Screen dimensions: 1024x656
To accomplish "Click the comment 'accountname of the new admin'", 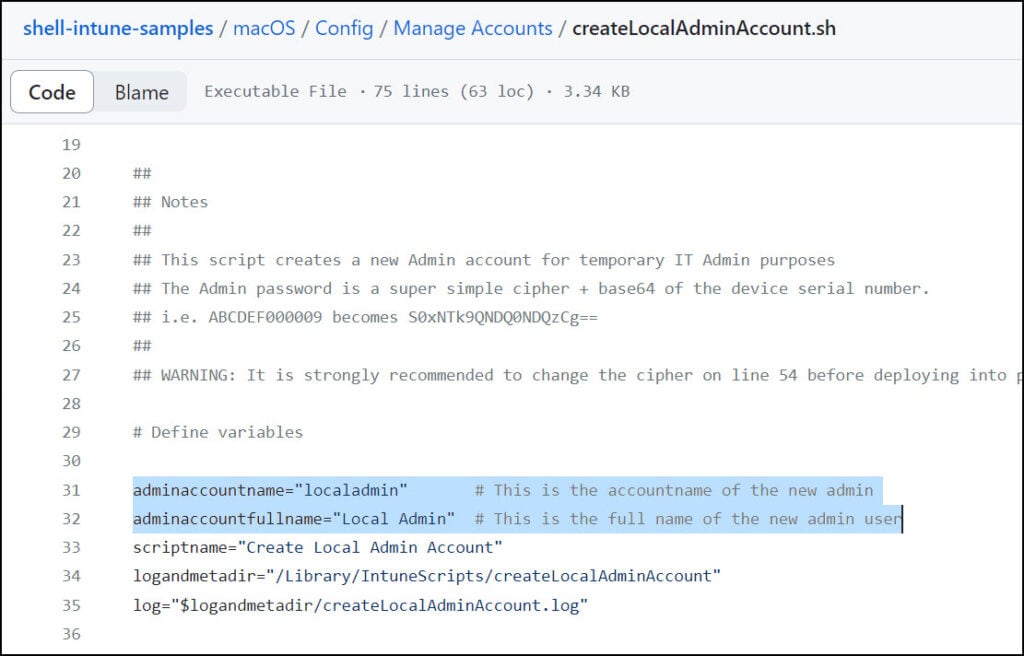I will [x=674, y=490].
